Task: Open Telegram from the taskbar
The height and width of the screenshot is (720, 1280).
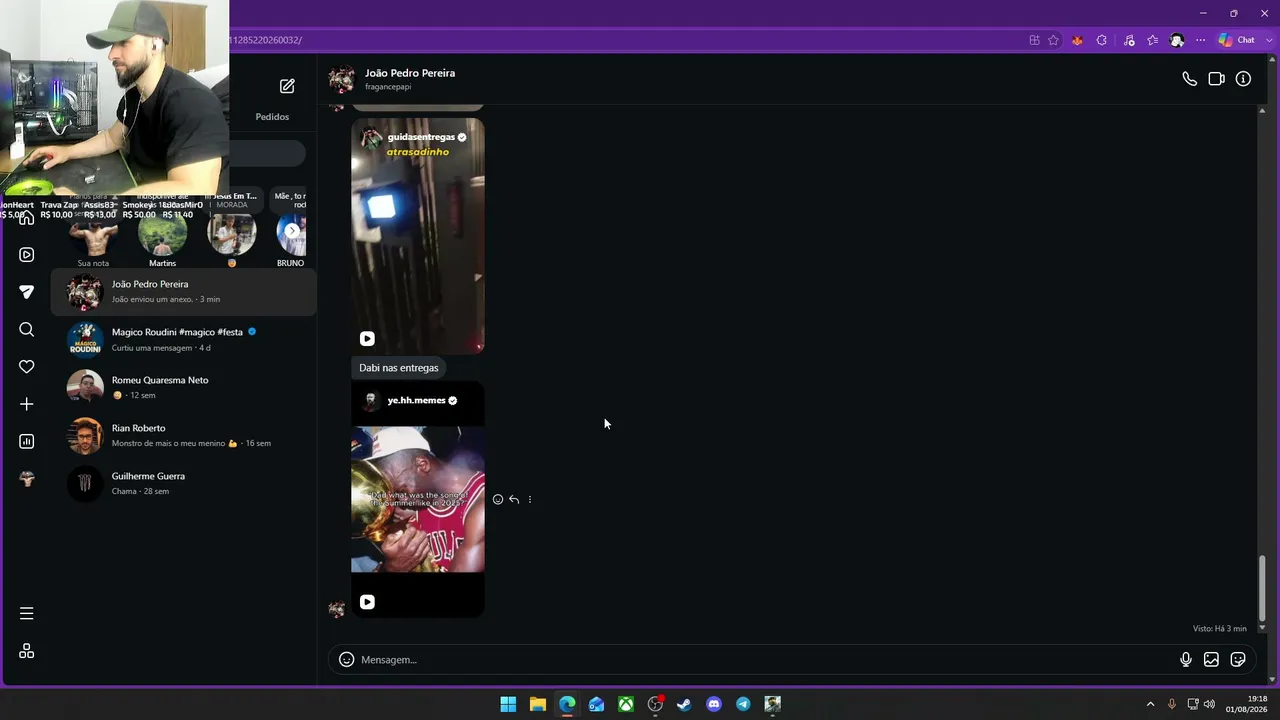Action: (x=743, y=704)
